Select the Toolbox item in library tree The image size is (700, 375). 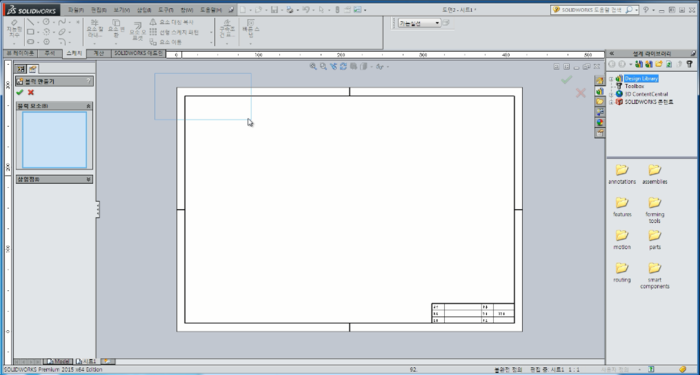pos(634,86)
